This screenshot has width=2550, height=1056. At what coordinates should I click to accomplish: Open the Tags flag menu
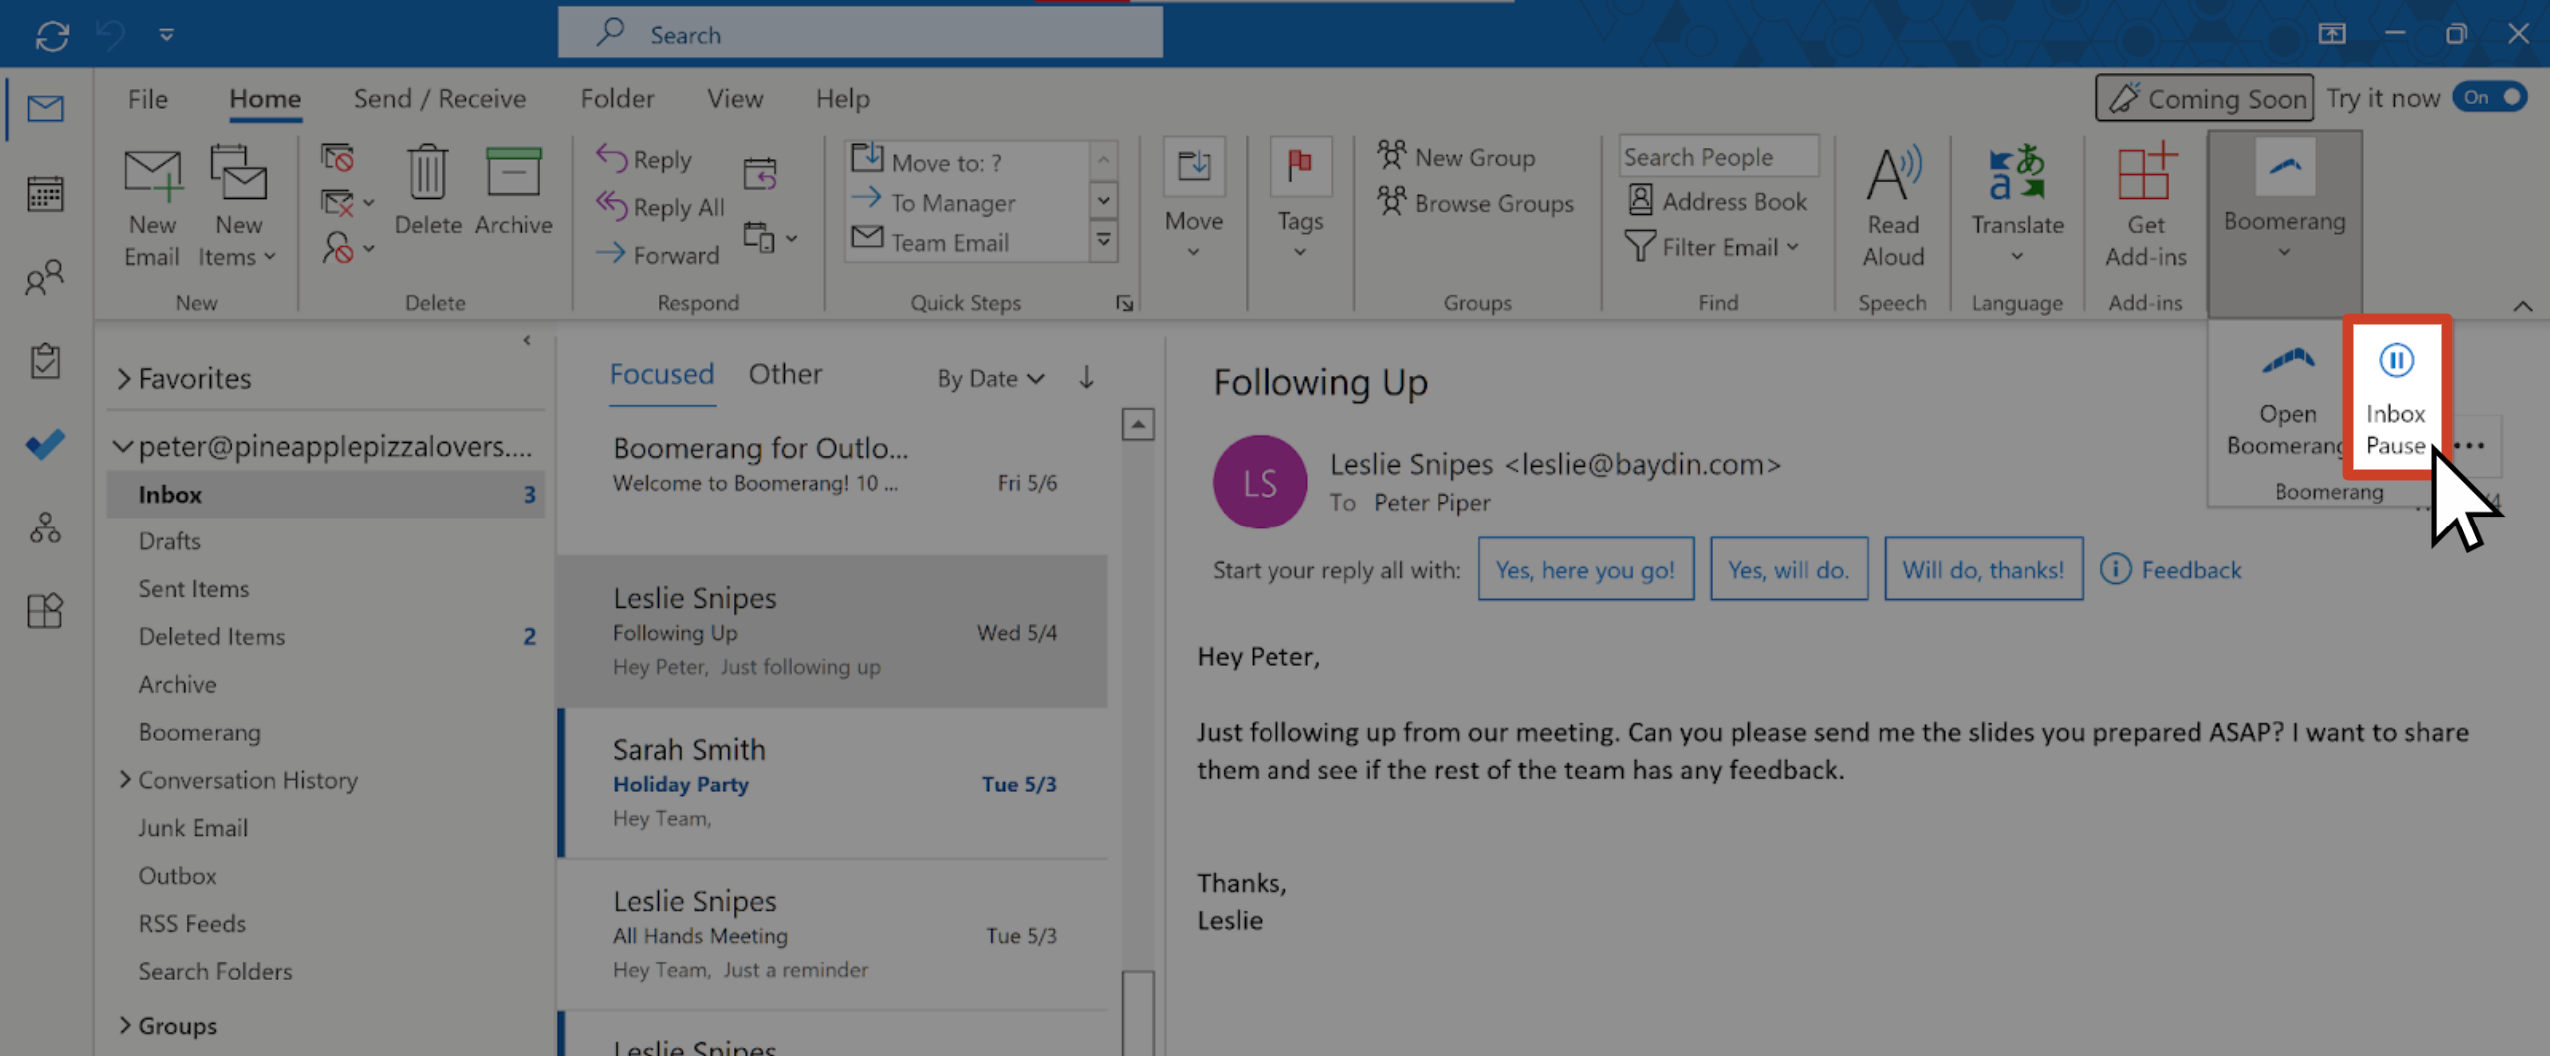pos(1299,200)
